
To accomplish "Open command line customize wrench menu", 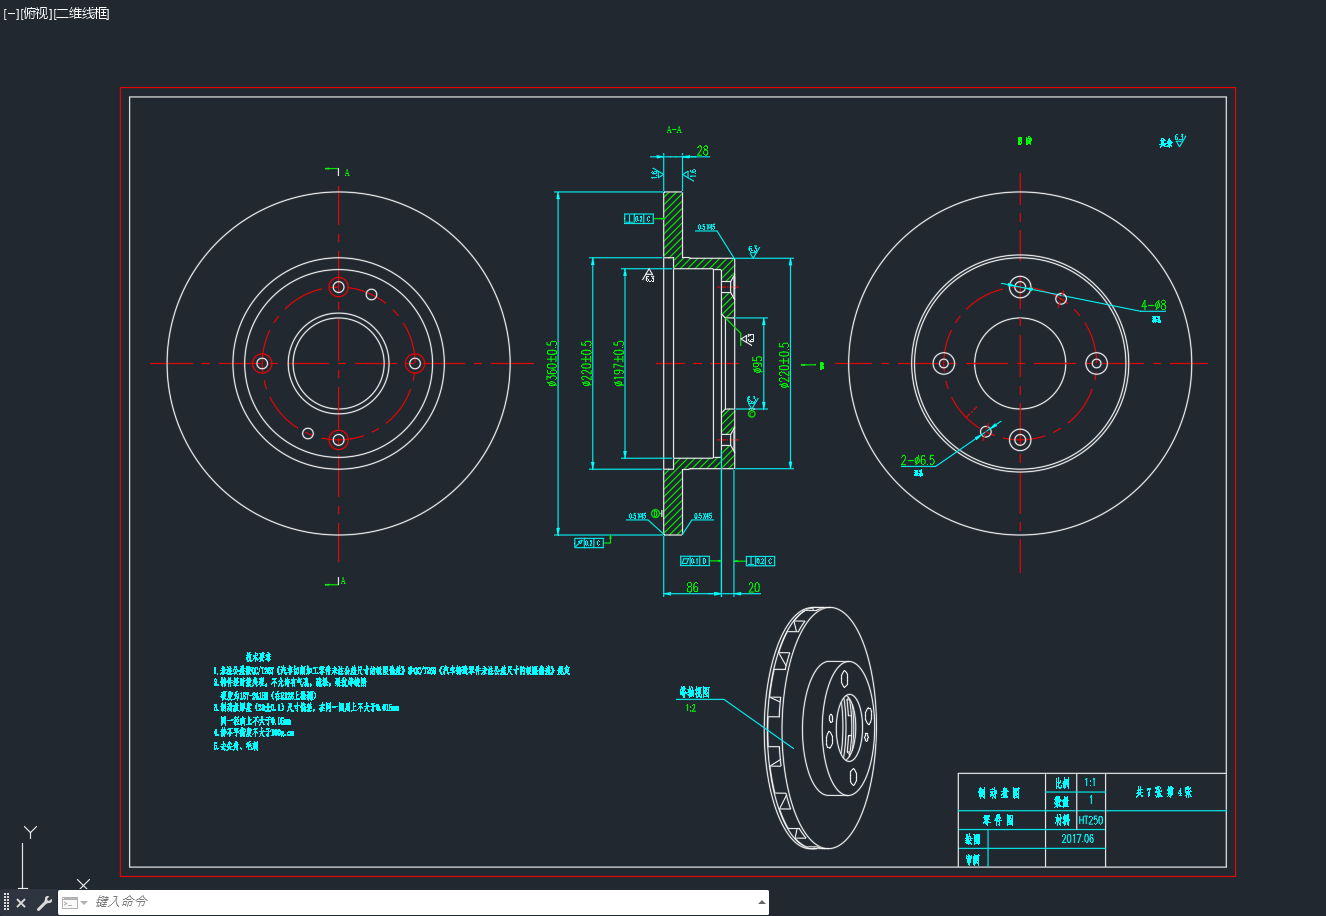I will pos(44,903).
